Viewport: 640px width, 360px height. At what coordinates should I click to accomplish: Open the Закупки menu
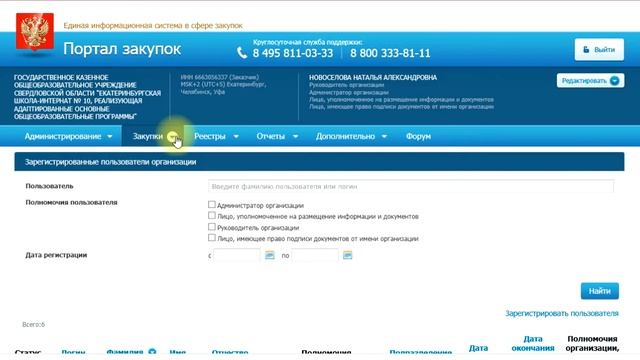147,136
